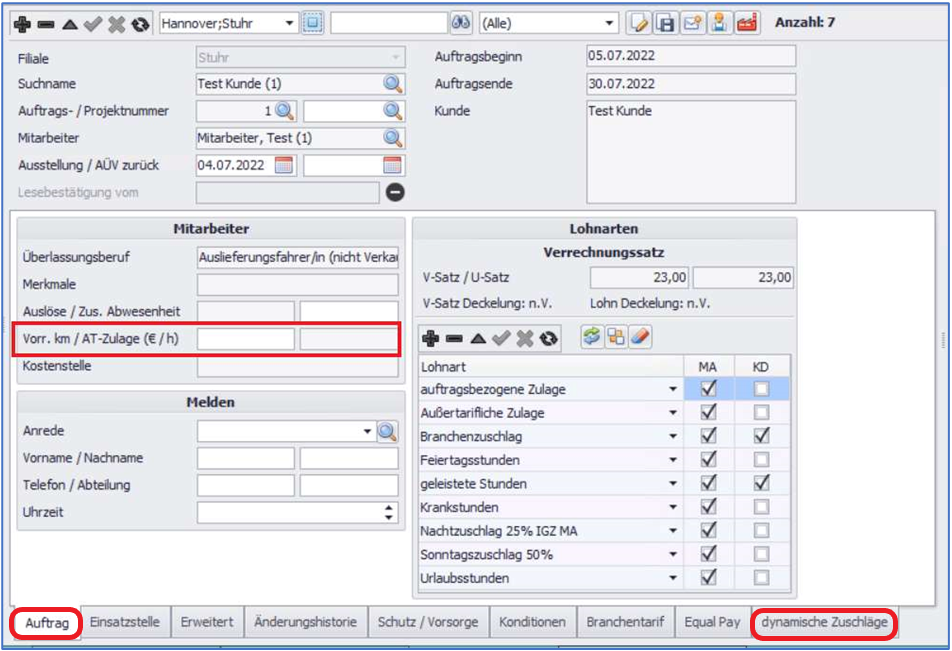Click the plus icon above the Lohnart table

(x=430, y=339)
